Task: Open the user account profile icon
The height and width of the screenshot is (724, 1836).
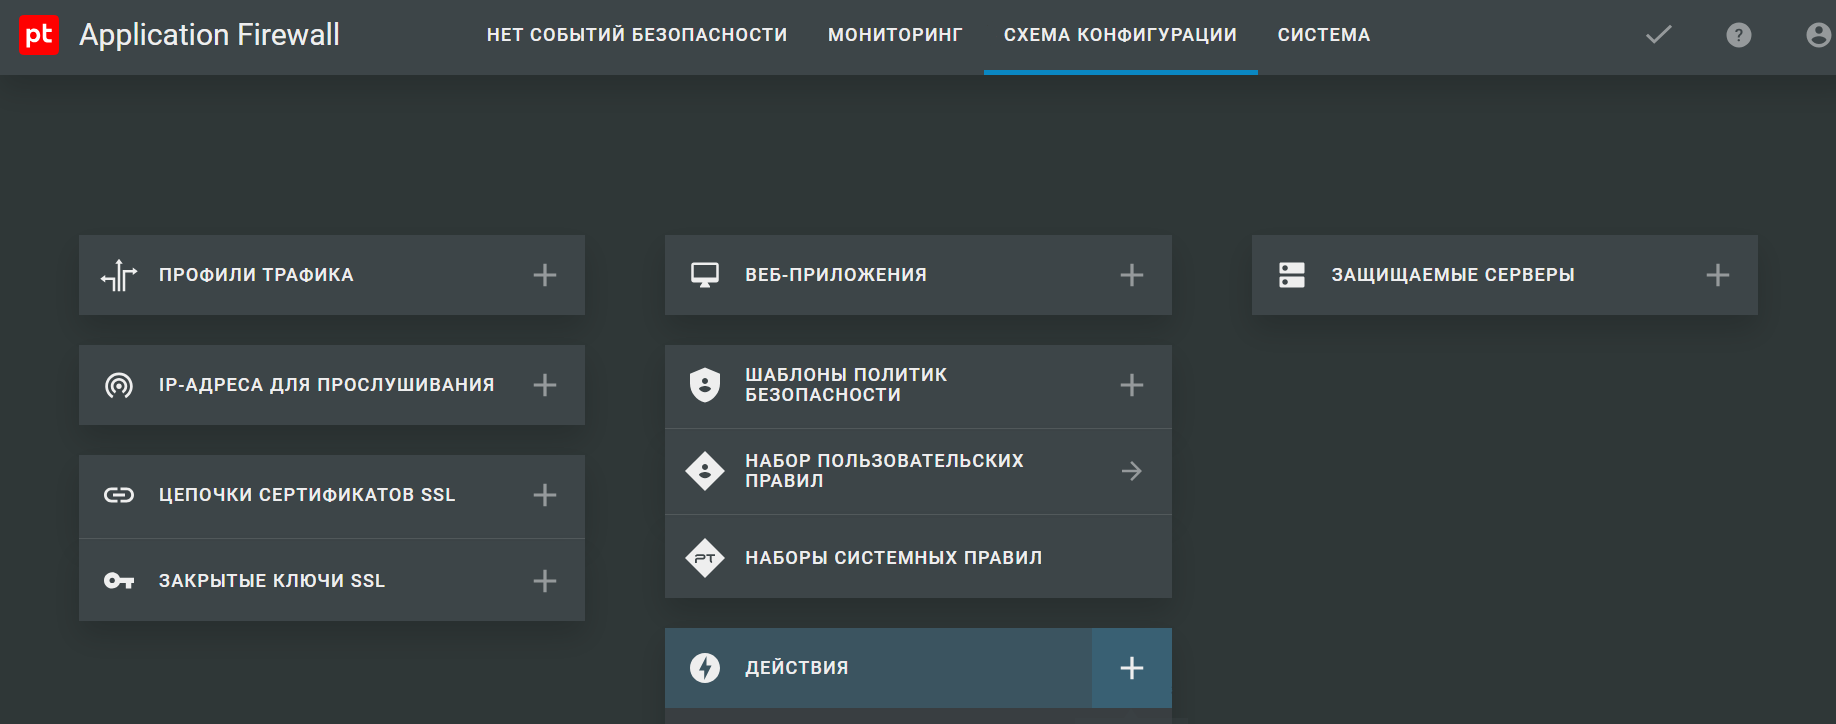Action: click(1817, 35)
